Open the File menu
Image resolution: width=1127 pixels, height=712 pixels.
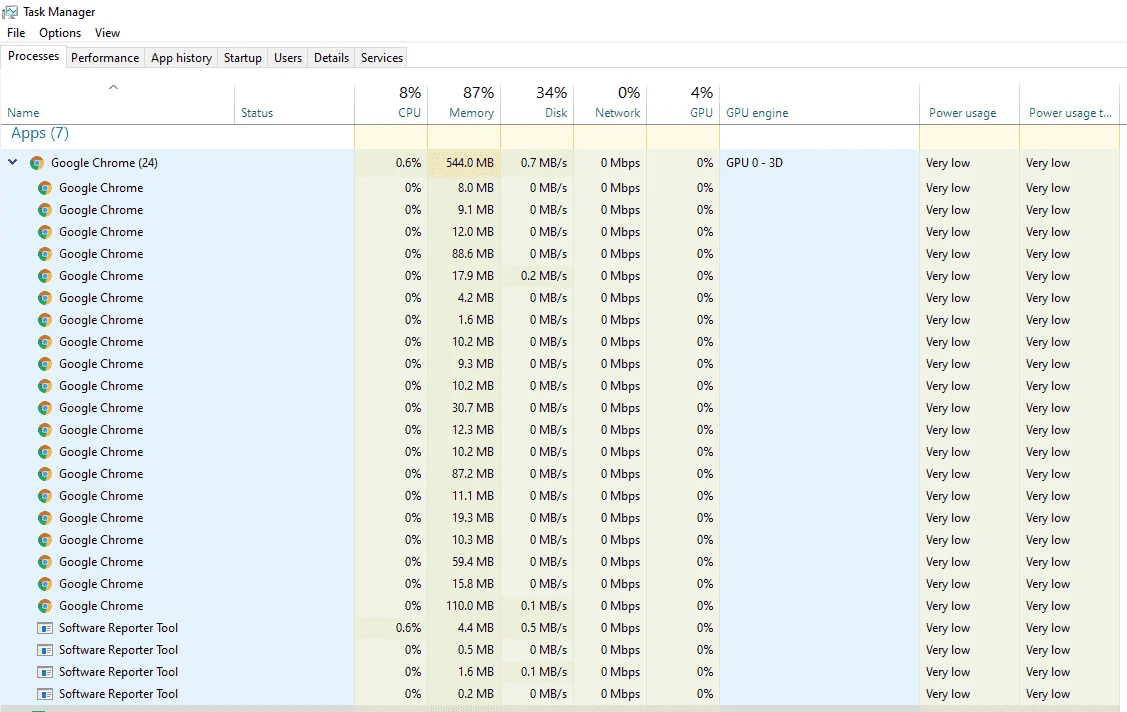coord(16,33)
